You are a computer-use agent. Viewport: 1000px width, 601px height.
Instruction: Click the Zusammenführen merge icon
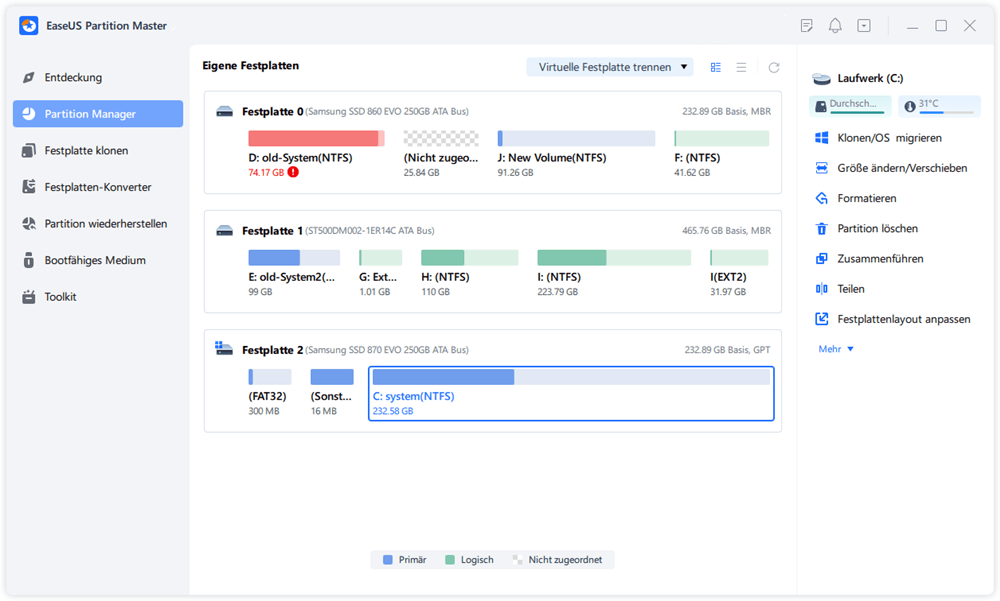(x=822, y=259)
